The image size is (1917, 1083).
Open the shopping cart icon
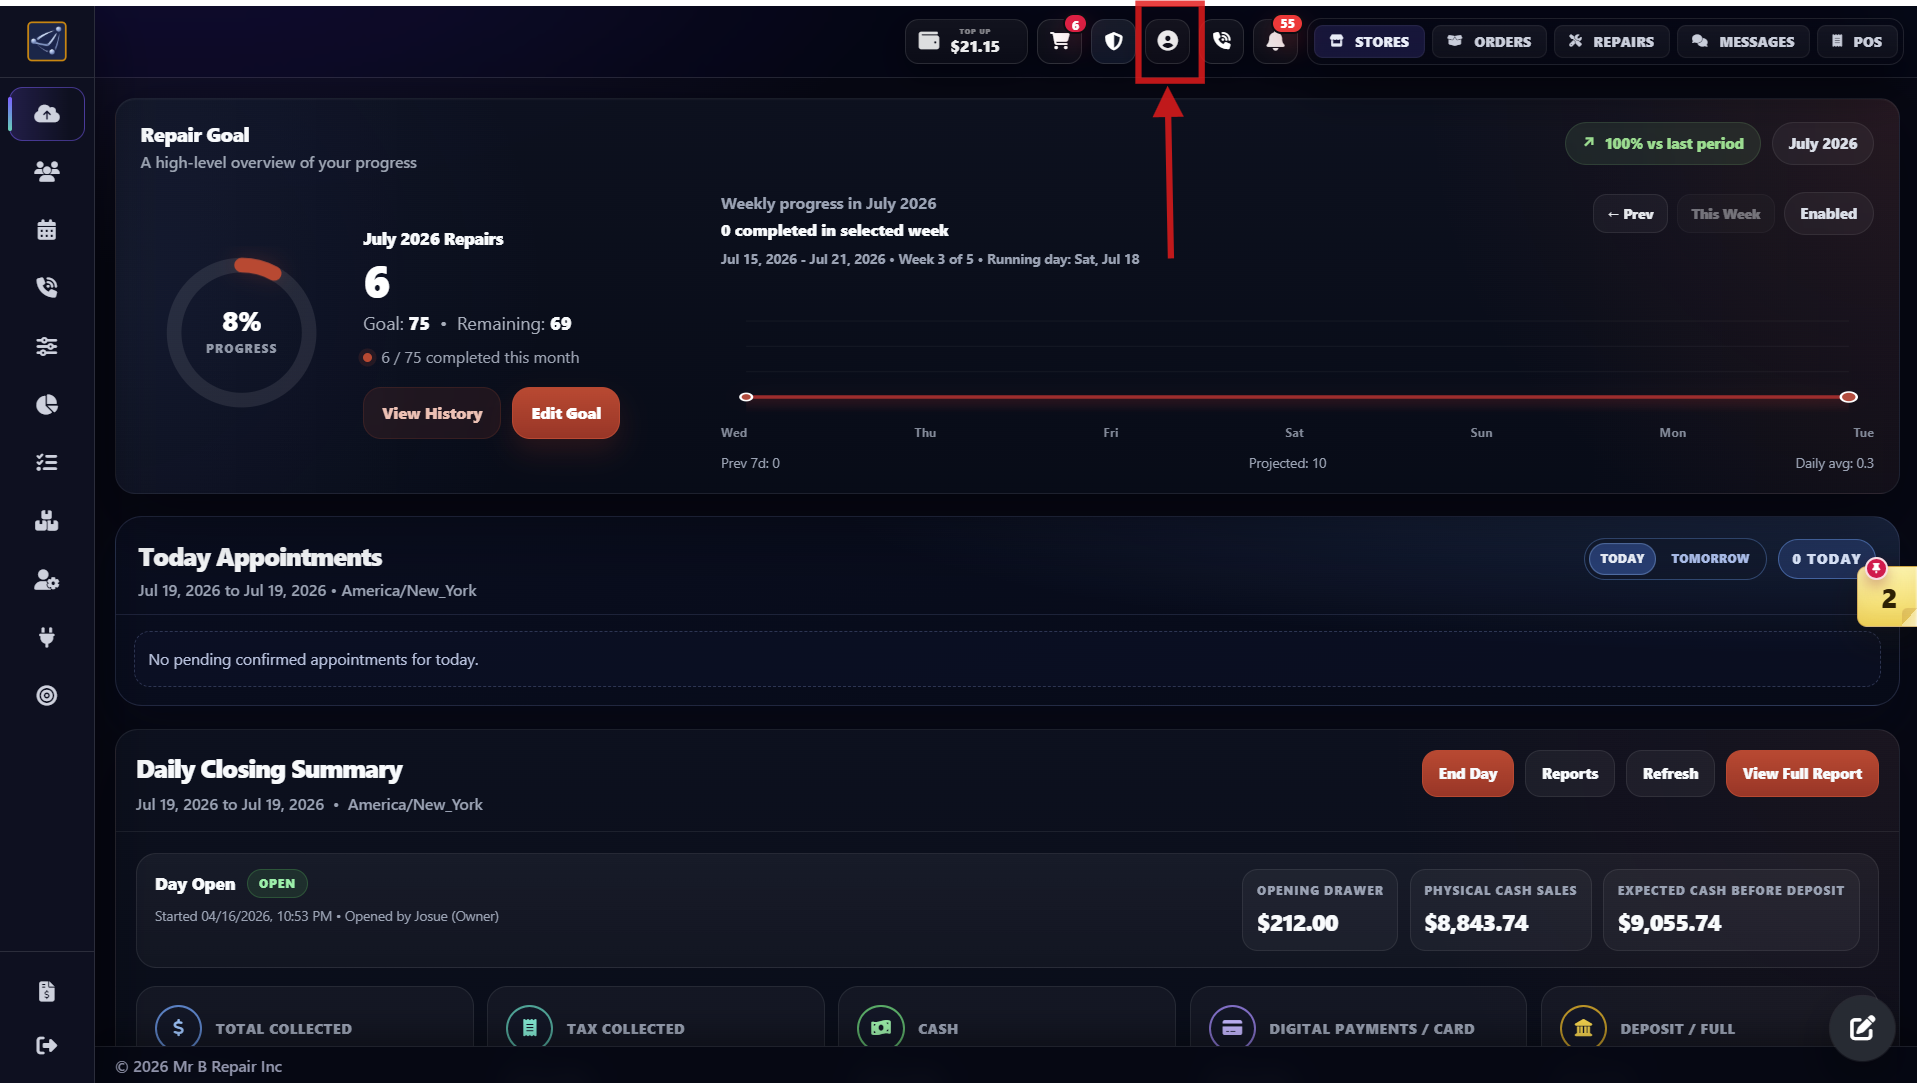pyautogui.click(x=1060, y=41)
